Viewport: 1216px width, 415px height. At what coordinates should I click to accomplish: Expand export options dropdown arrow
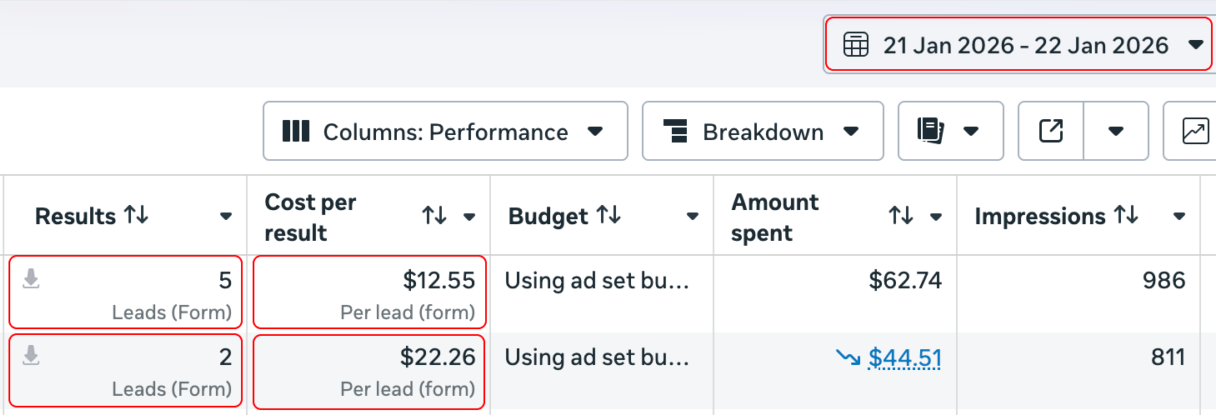pyautogui.click(x=1116, y=131)
